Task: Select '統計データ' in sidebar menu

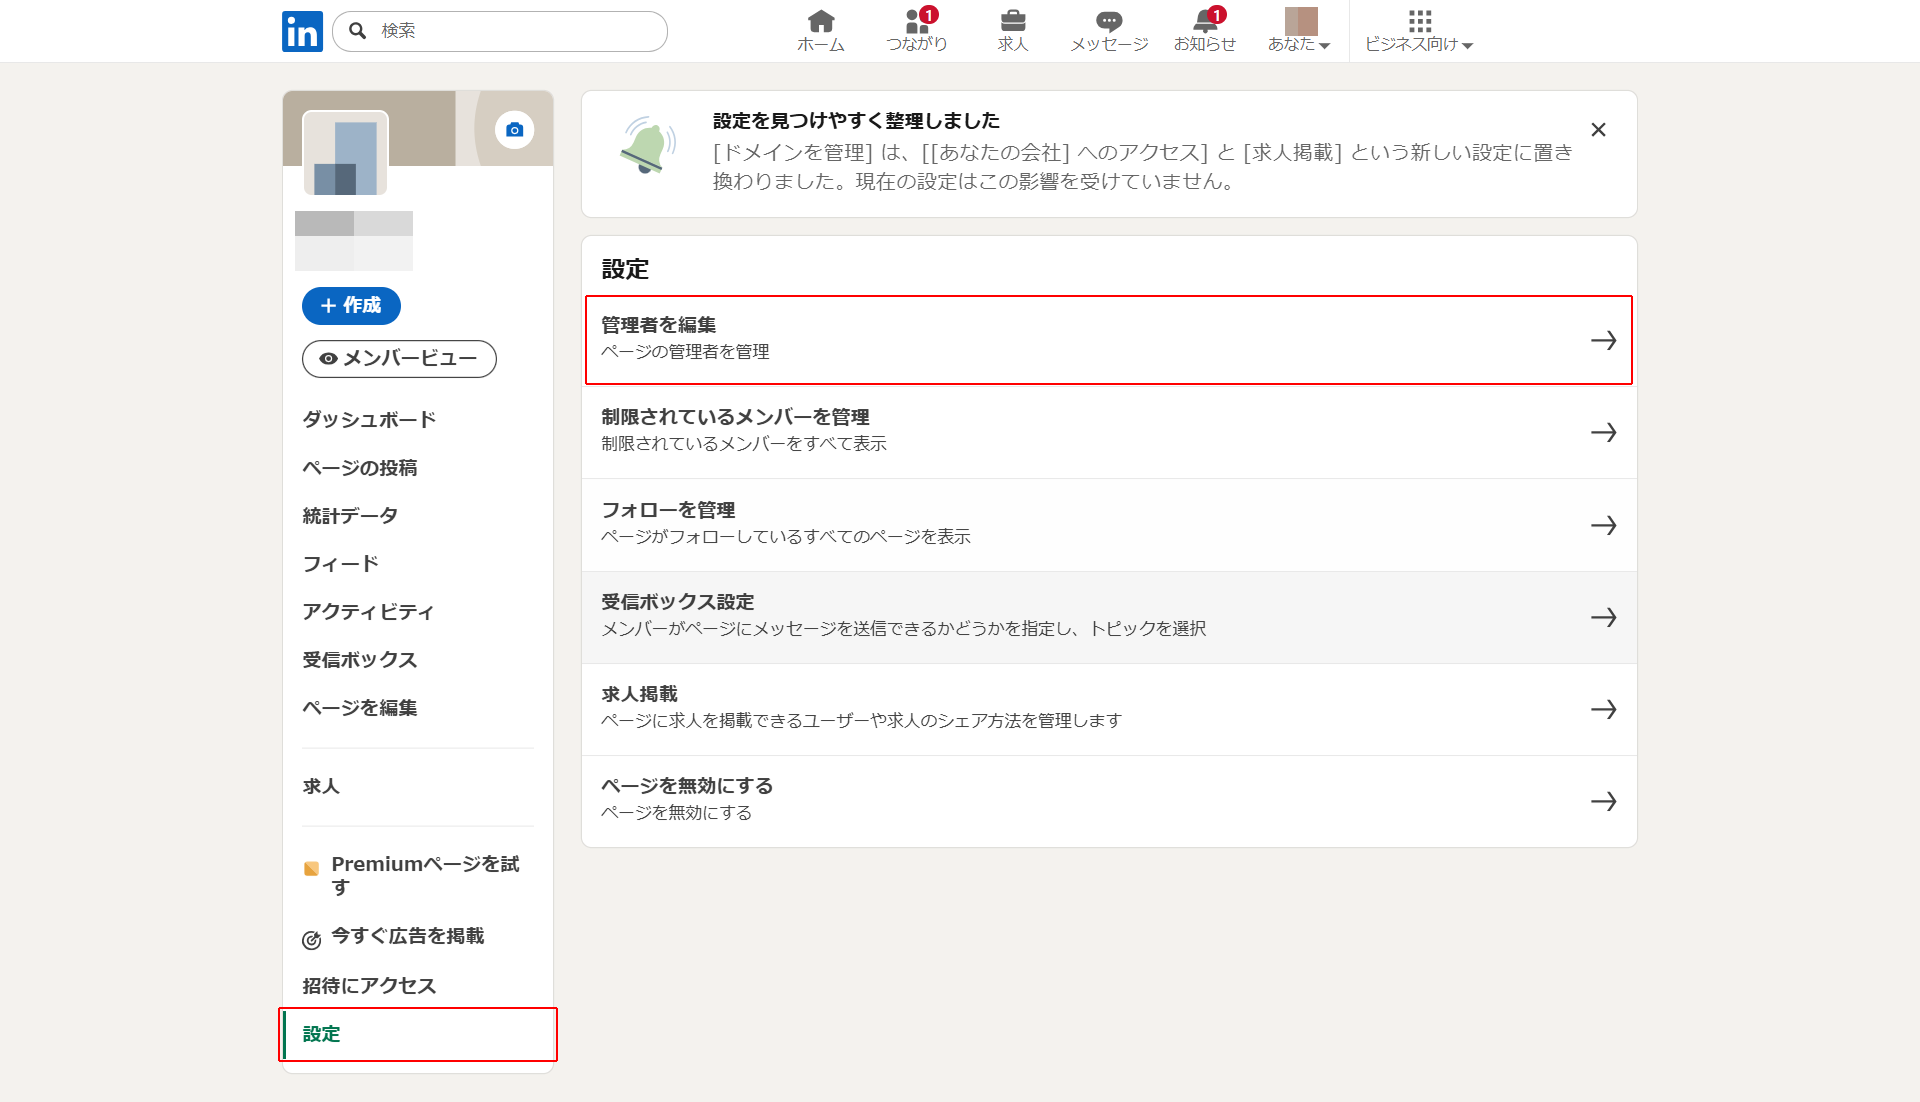Action: [x=350, y=516]
